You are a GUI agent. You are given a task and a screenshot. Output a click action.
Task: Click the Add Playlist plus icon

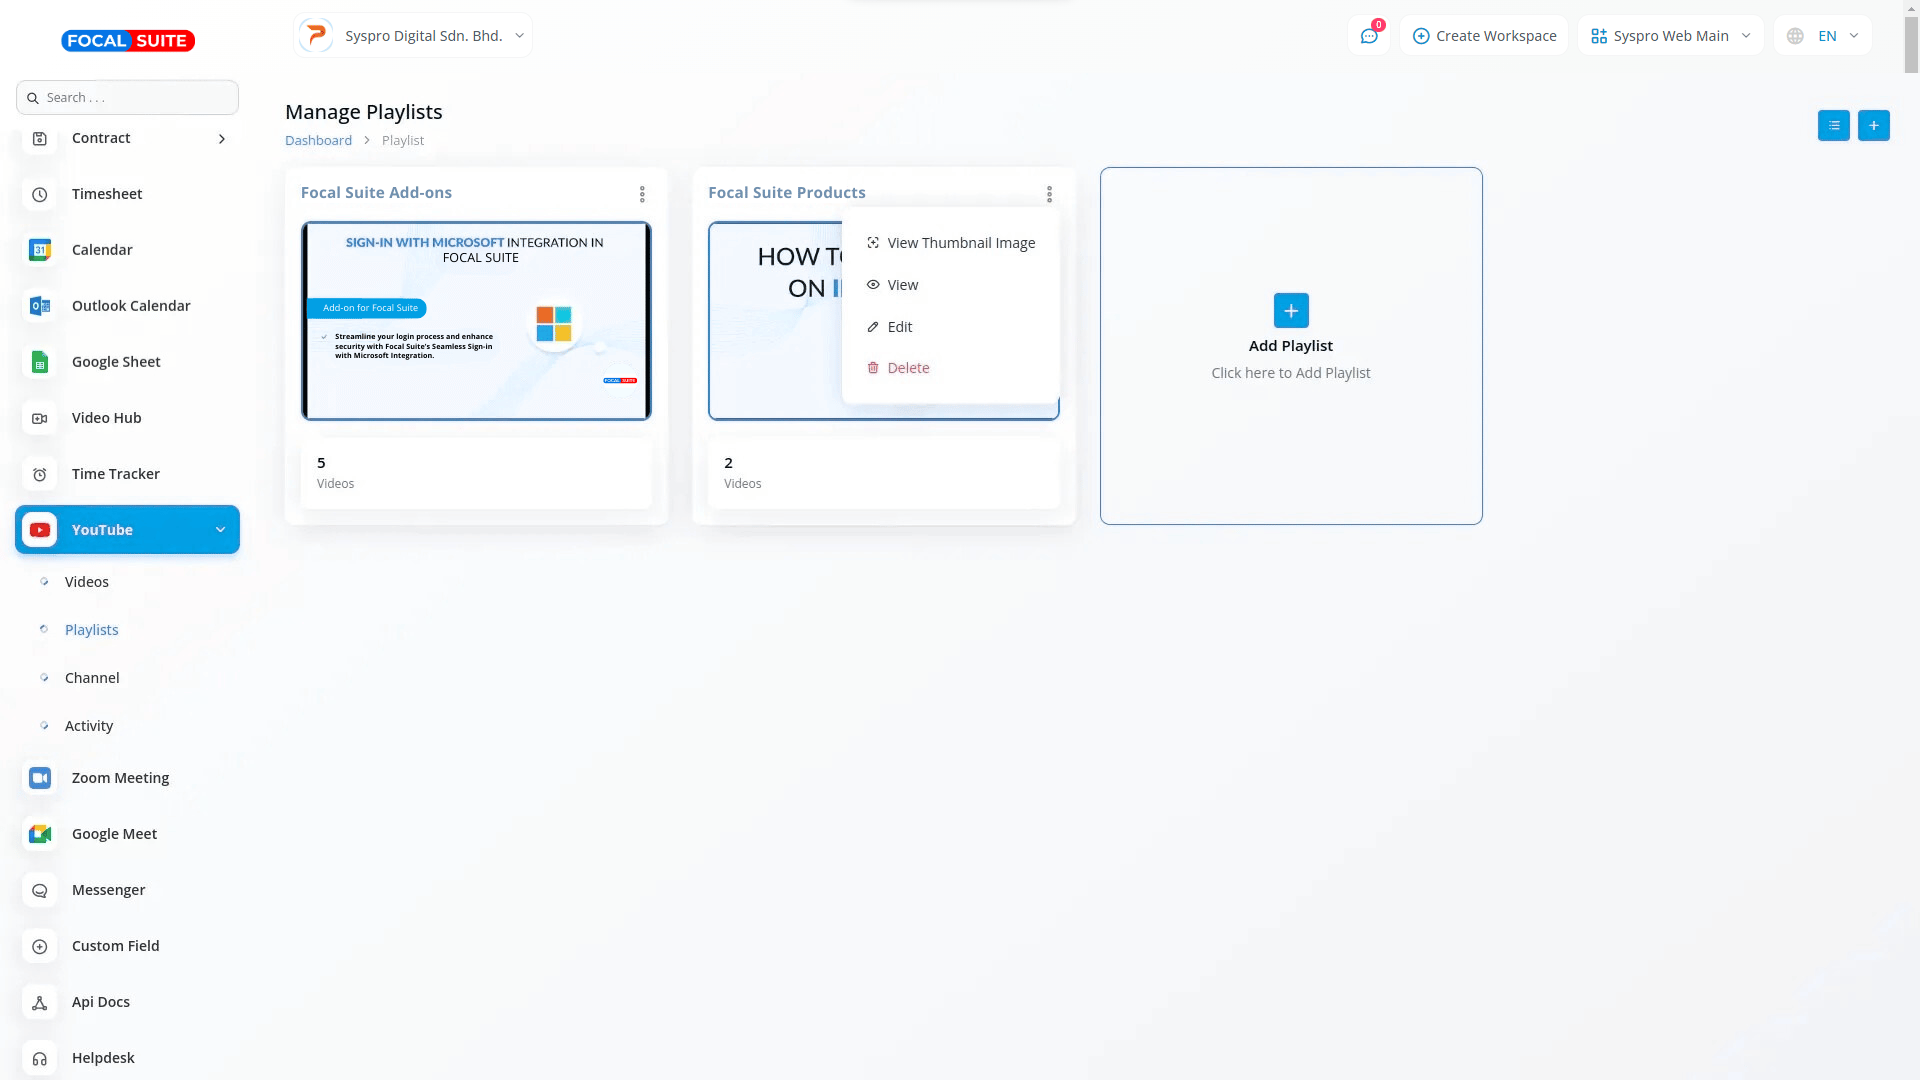pos(1290,311)
